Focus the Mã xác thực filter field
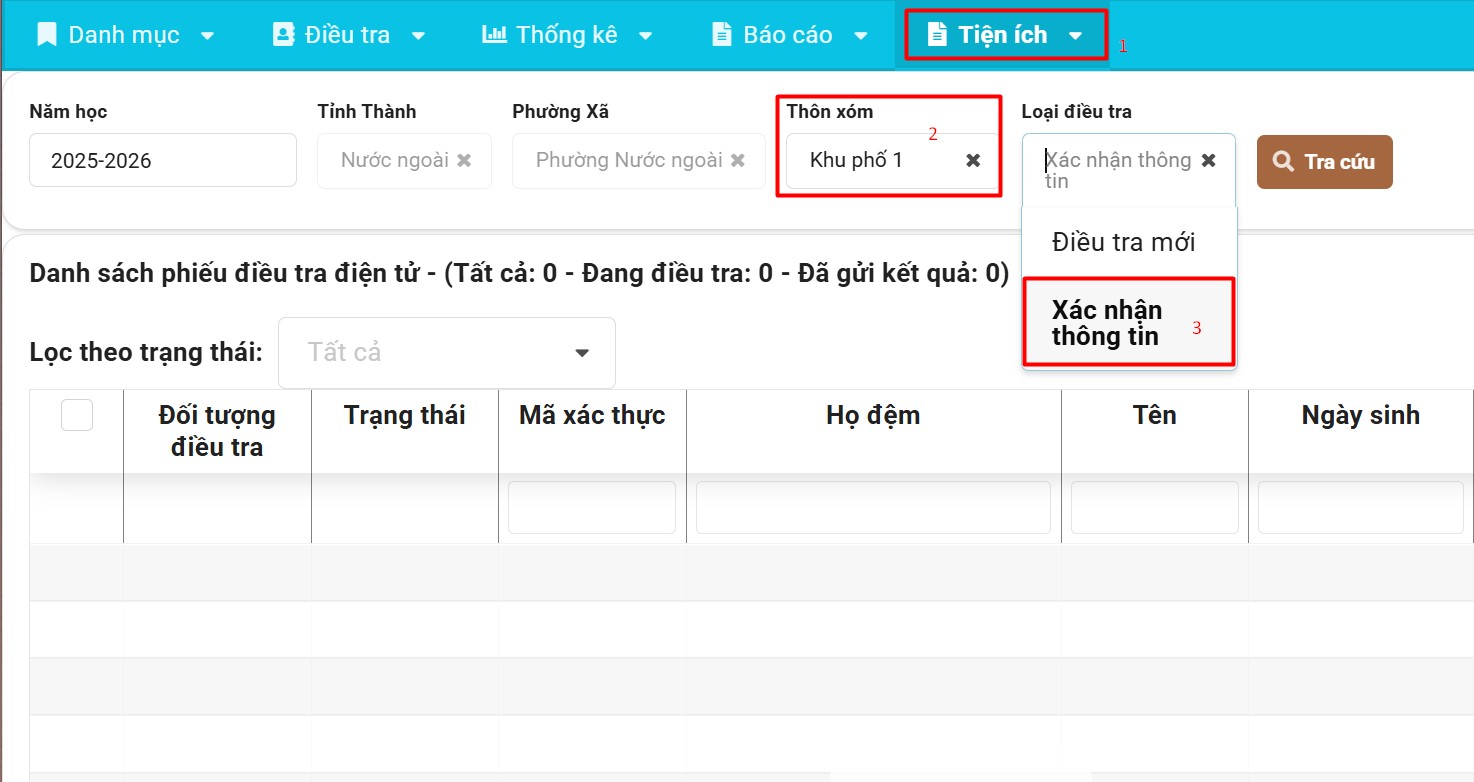 [x=592, y=508]
